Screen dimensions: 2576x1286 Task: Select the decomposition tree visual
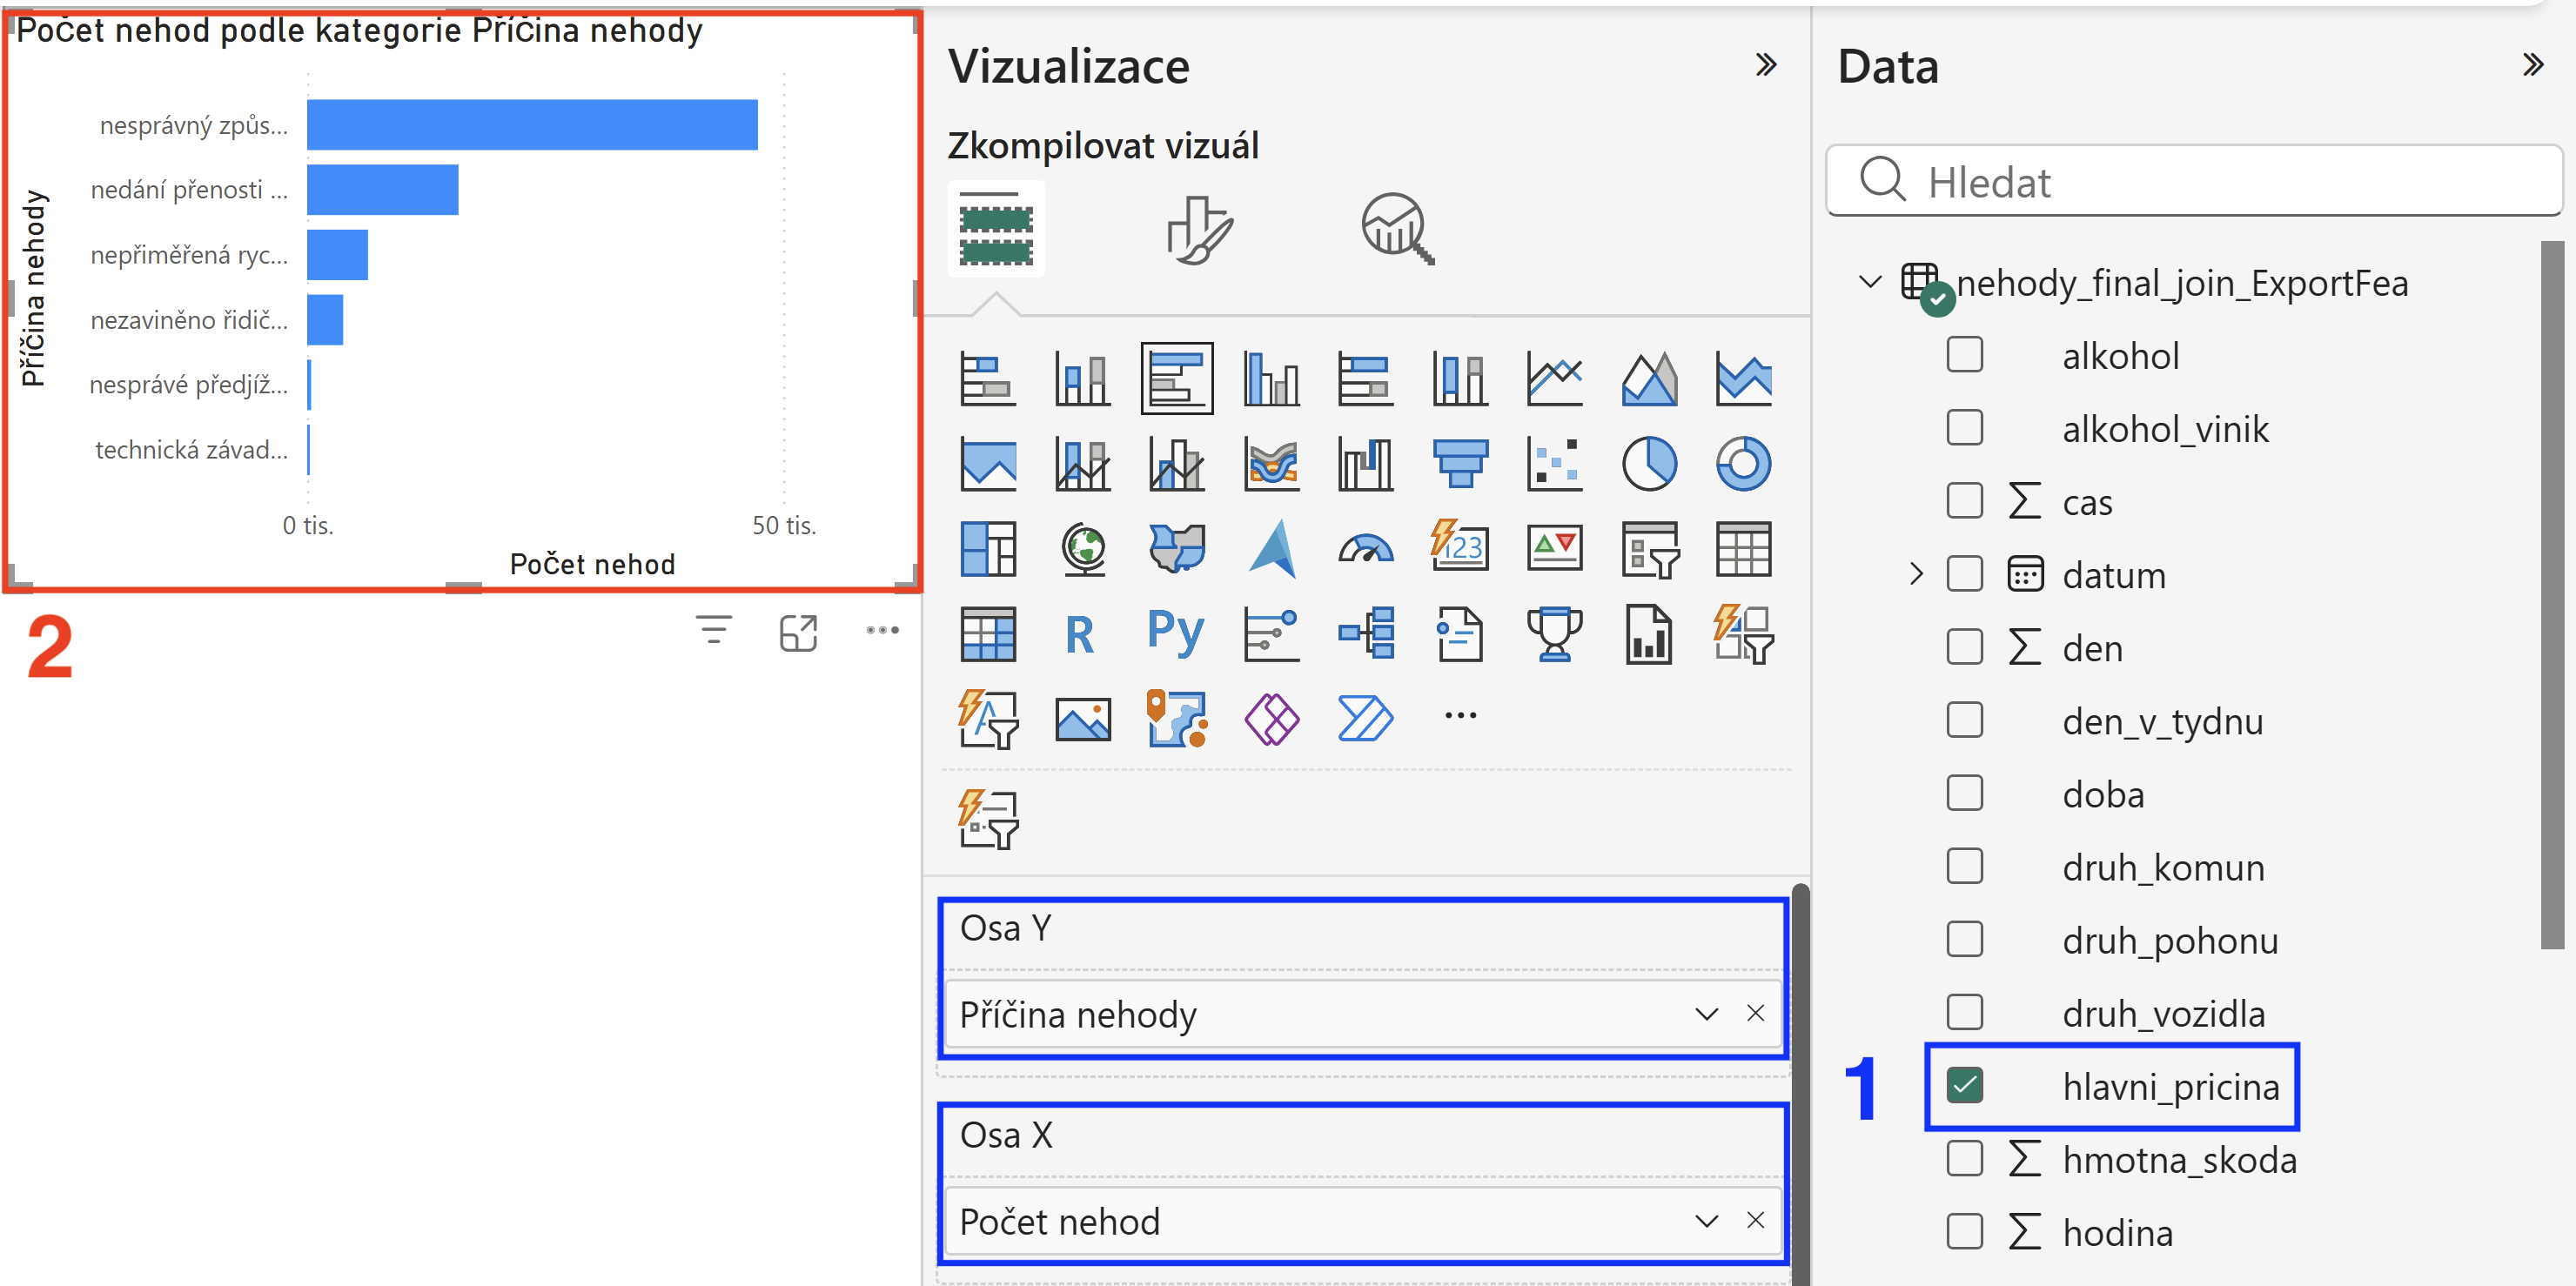[x=1365, y=634]
